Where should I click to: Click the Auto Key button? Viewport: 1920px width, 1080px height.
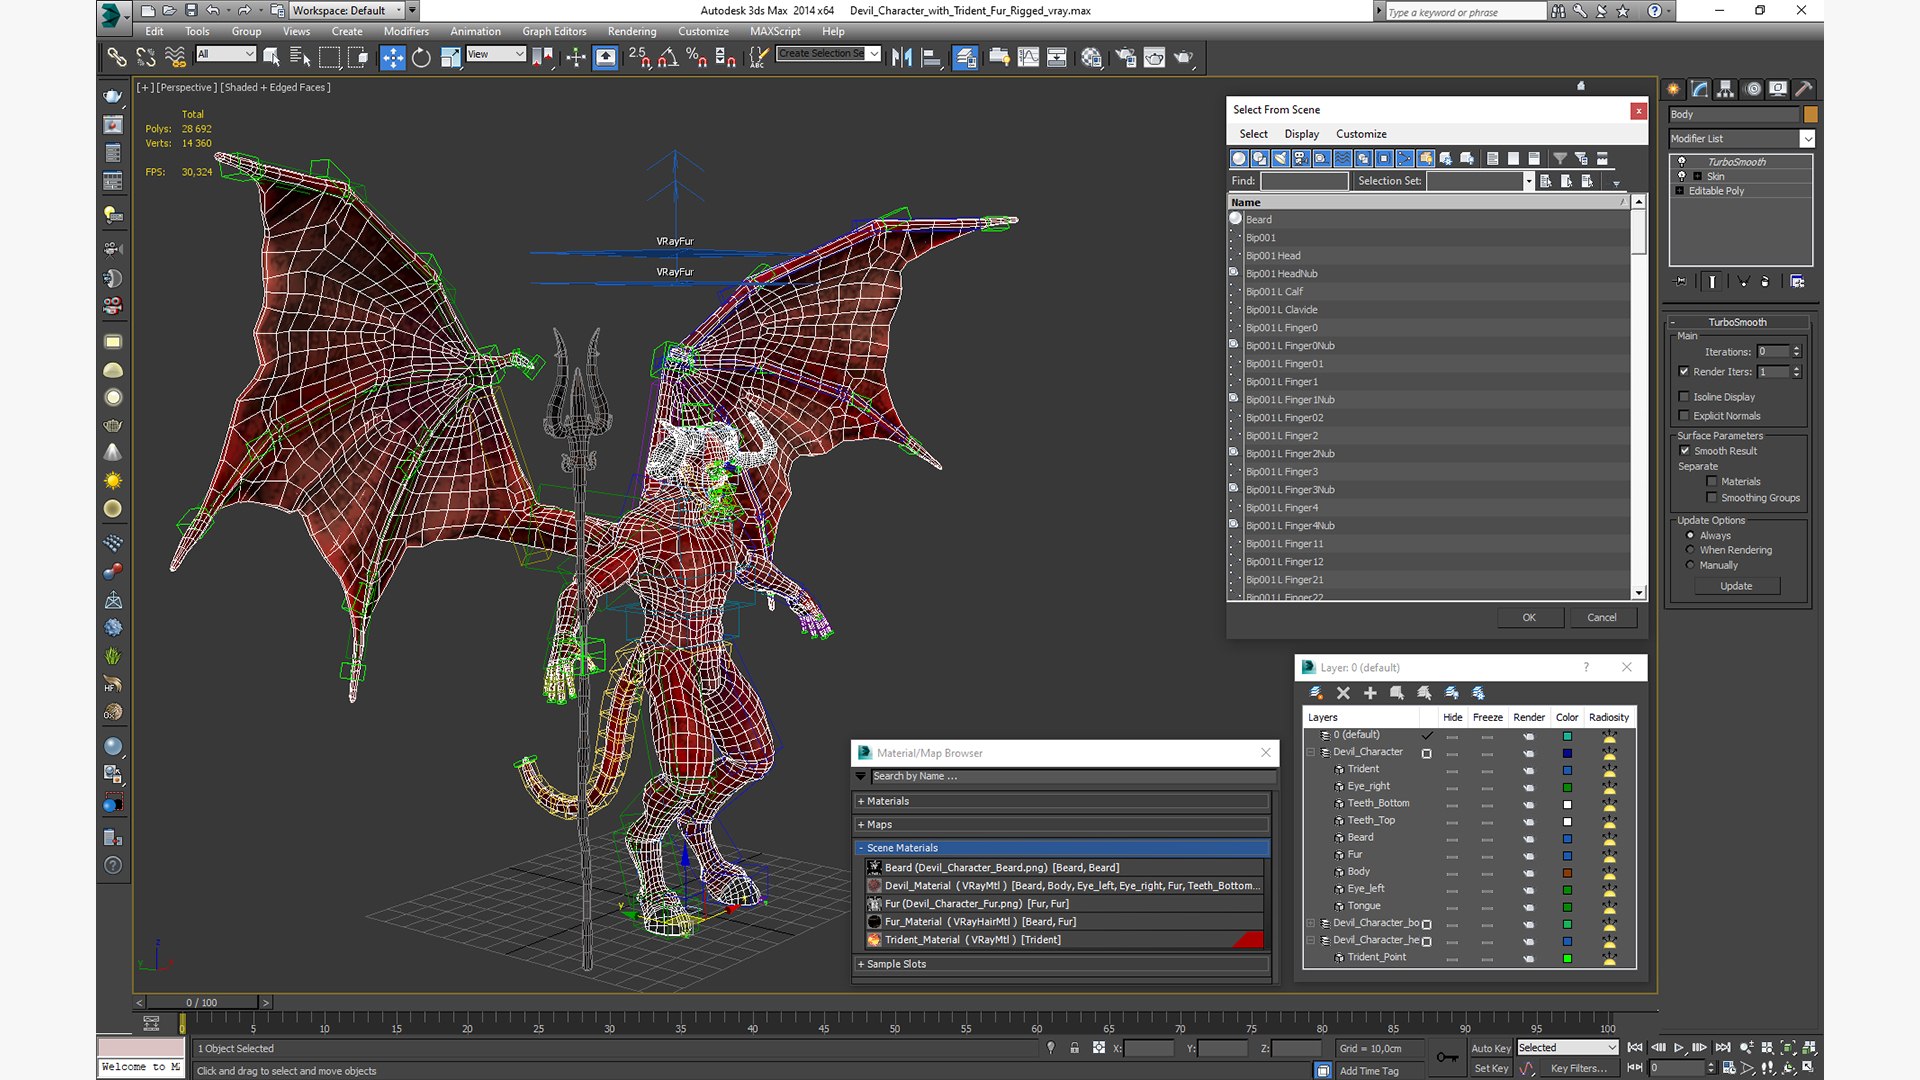point(1491,1048)
